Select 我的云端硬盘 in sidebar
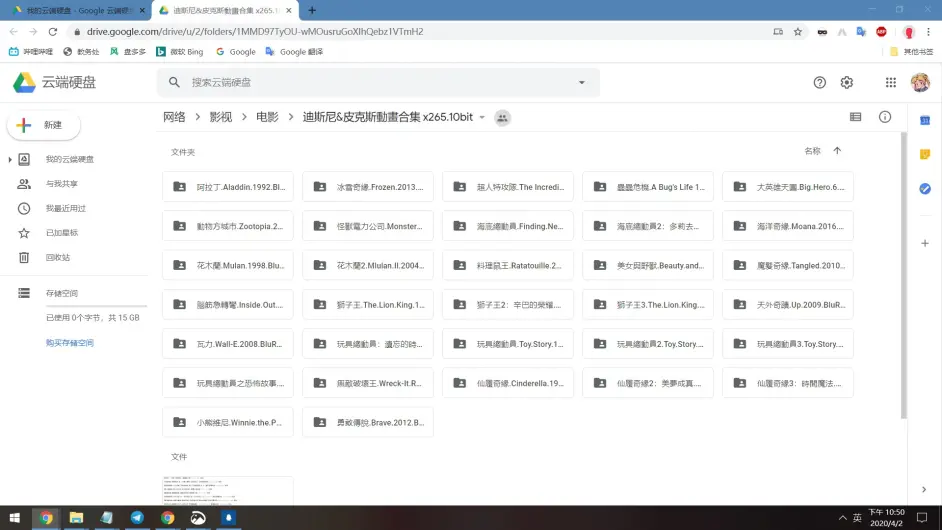Screen dimensions: 942x530 click(x=70, y=159)
